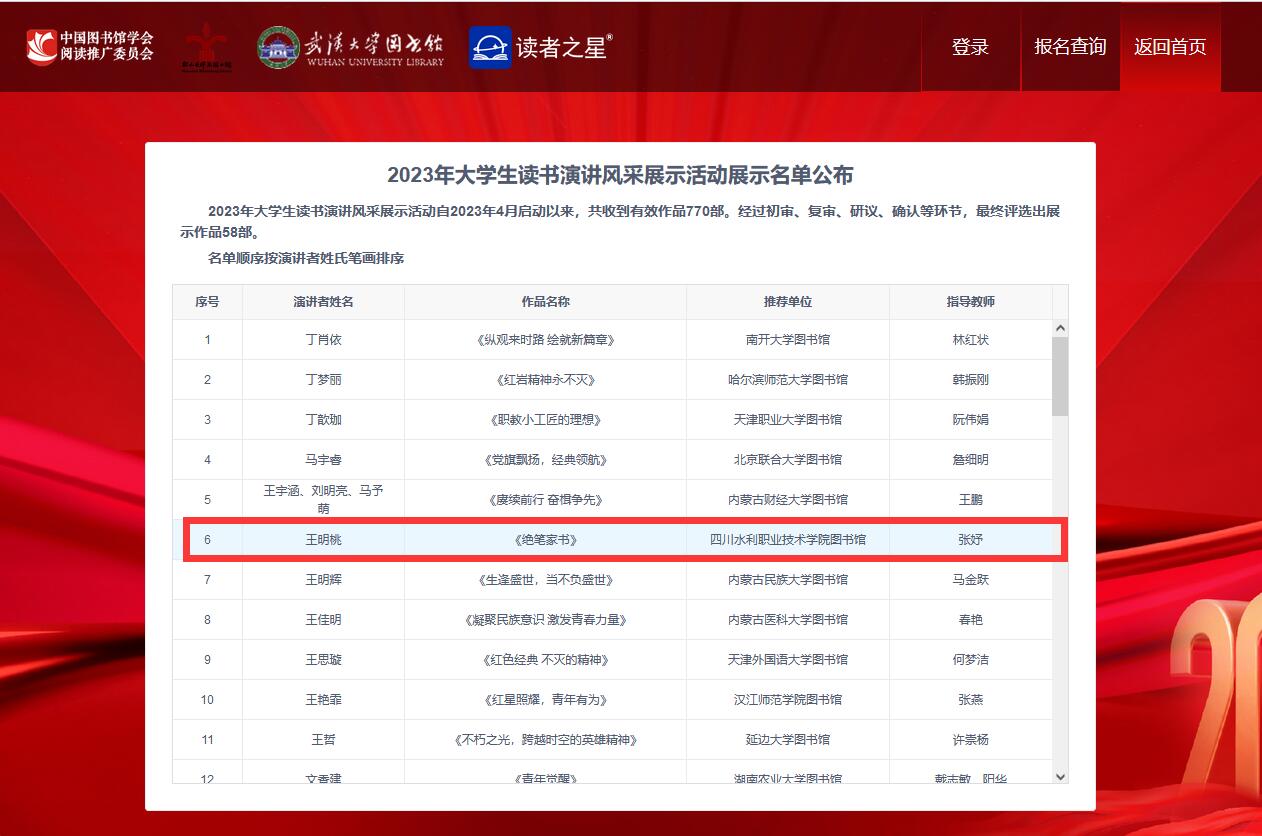Screen dimensions: 1262x836
Task: Select instructor name 许崇杨
Action: tap(971, 740)
